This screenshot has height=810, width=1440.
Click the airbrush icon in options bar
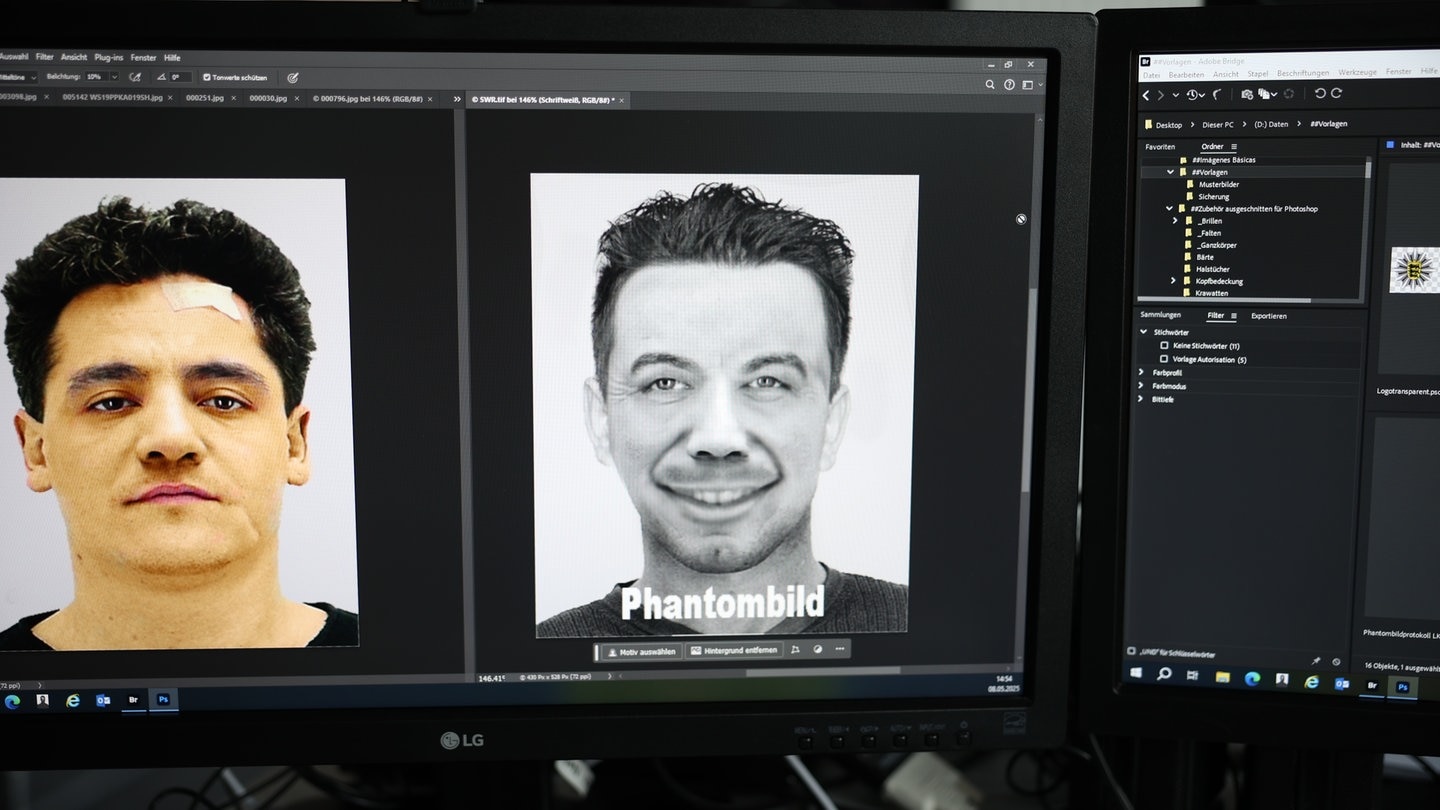136,76
